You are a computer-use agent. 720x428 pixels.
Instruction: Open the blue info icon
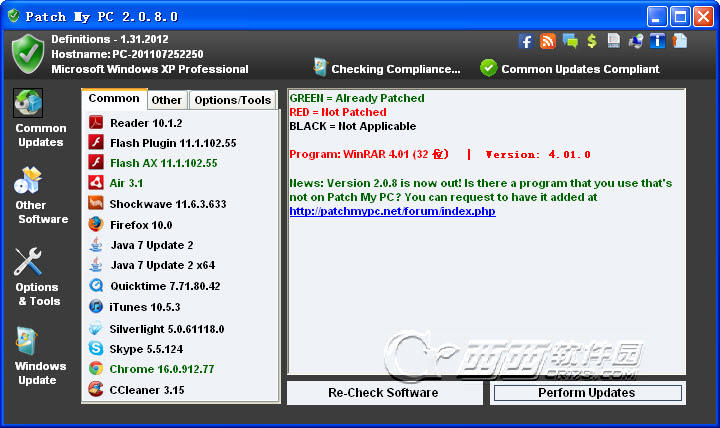click(x=658, y=41)
